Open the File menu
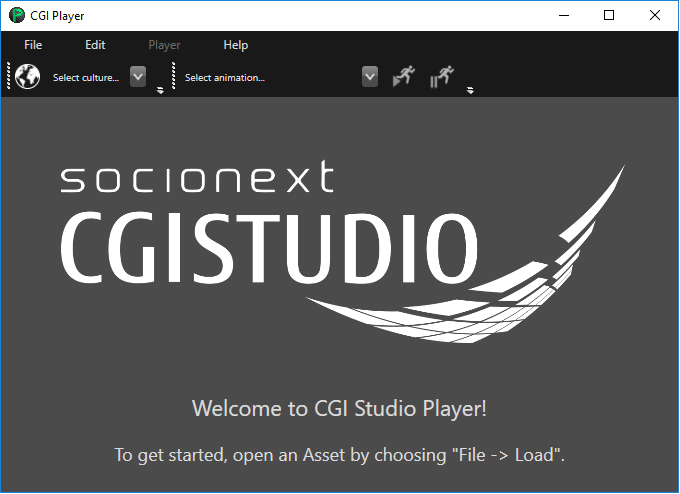 (33, 45)
